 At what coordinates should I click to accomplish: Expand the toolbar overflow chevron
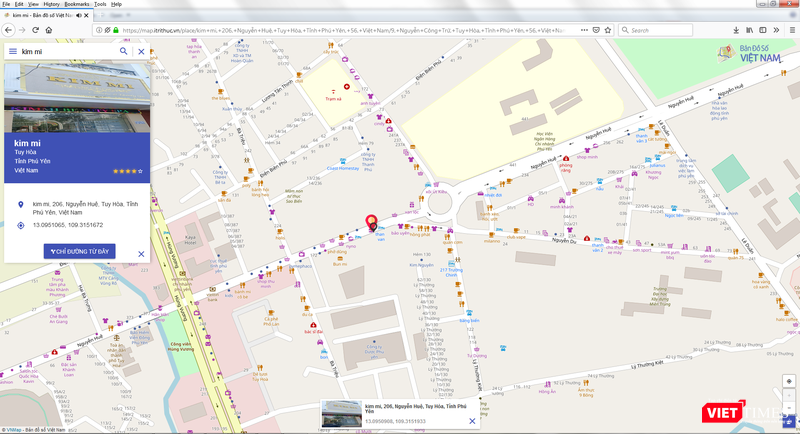coord(777,29)
